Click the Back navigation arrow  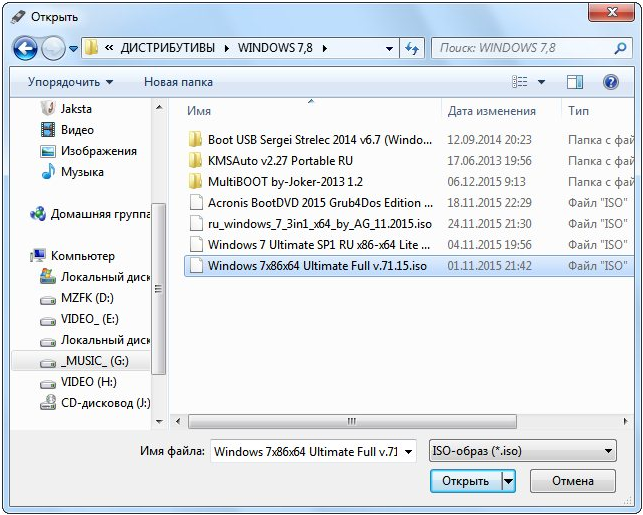[x=25, y=49]
